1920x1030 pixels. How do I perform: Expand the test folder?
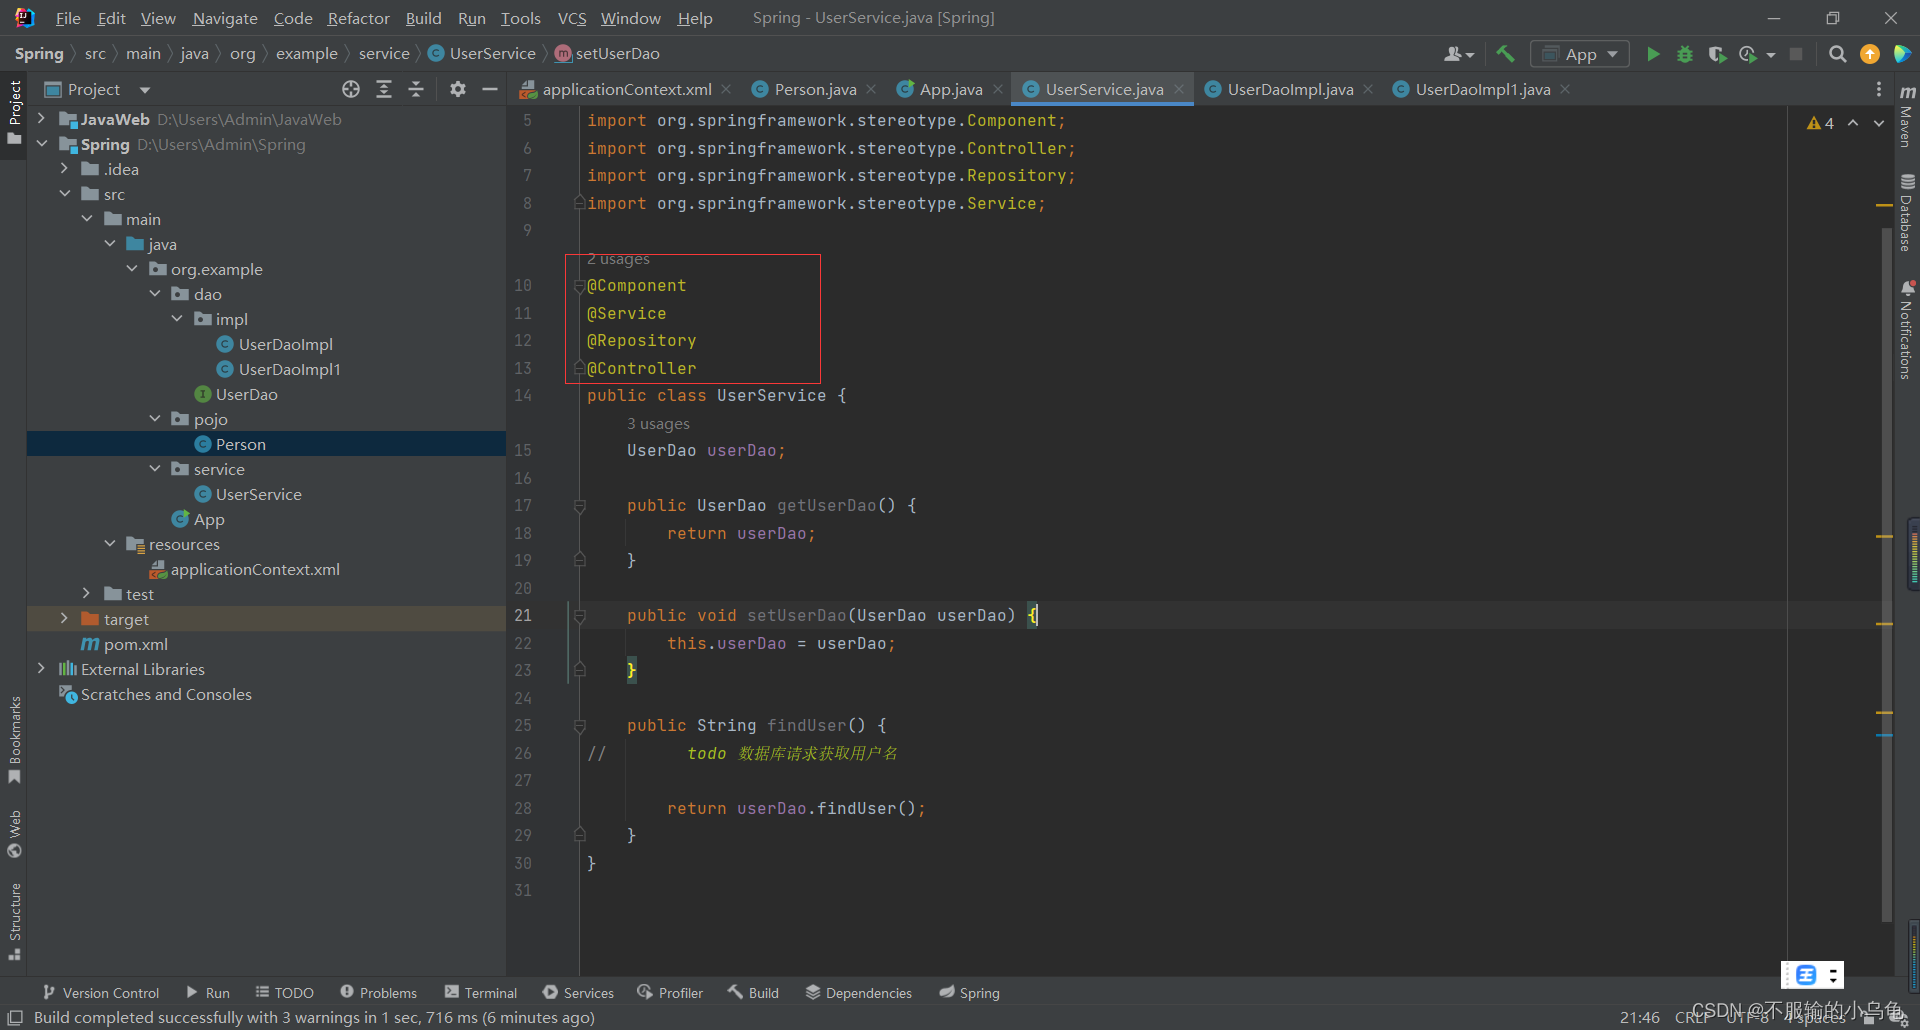coord(87,594)
